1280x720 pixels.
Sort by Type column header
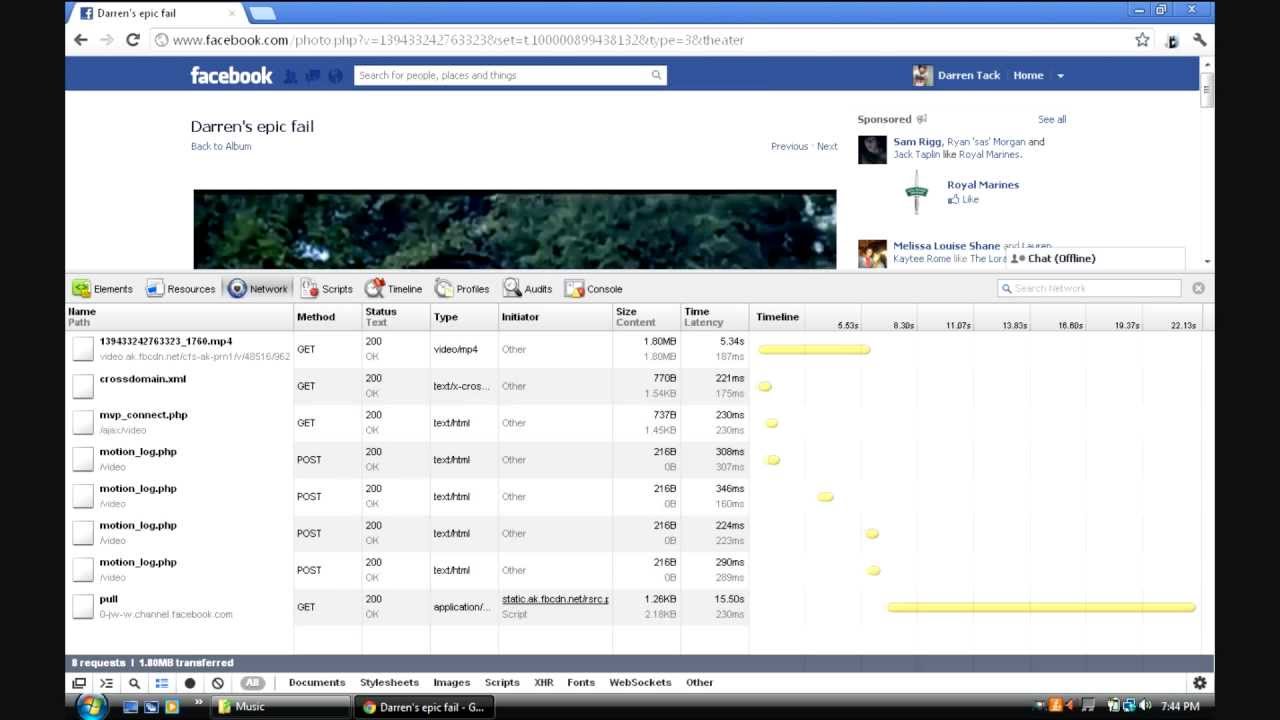(464, 317)
